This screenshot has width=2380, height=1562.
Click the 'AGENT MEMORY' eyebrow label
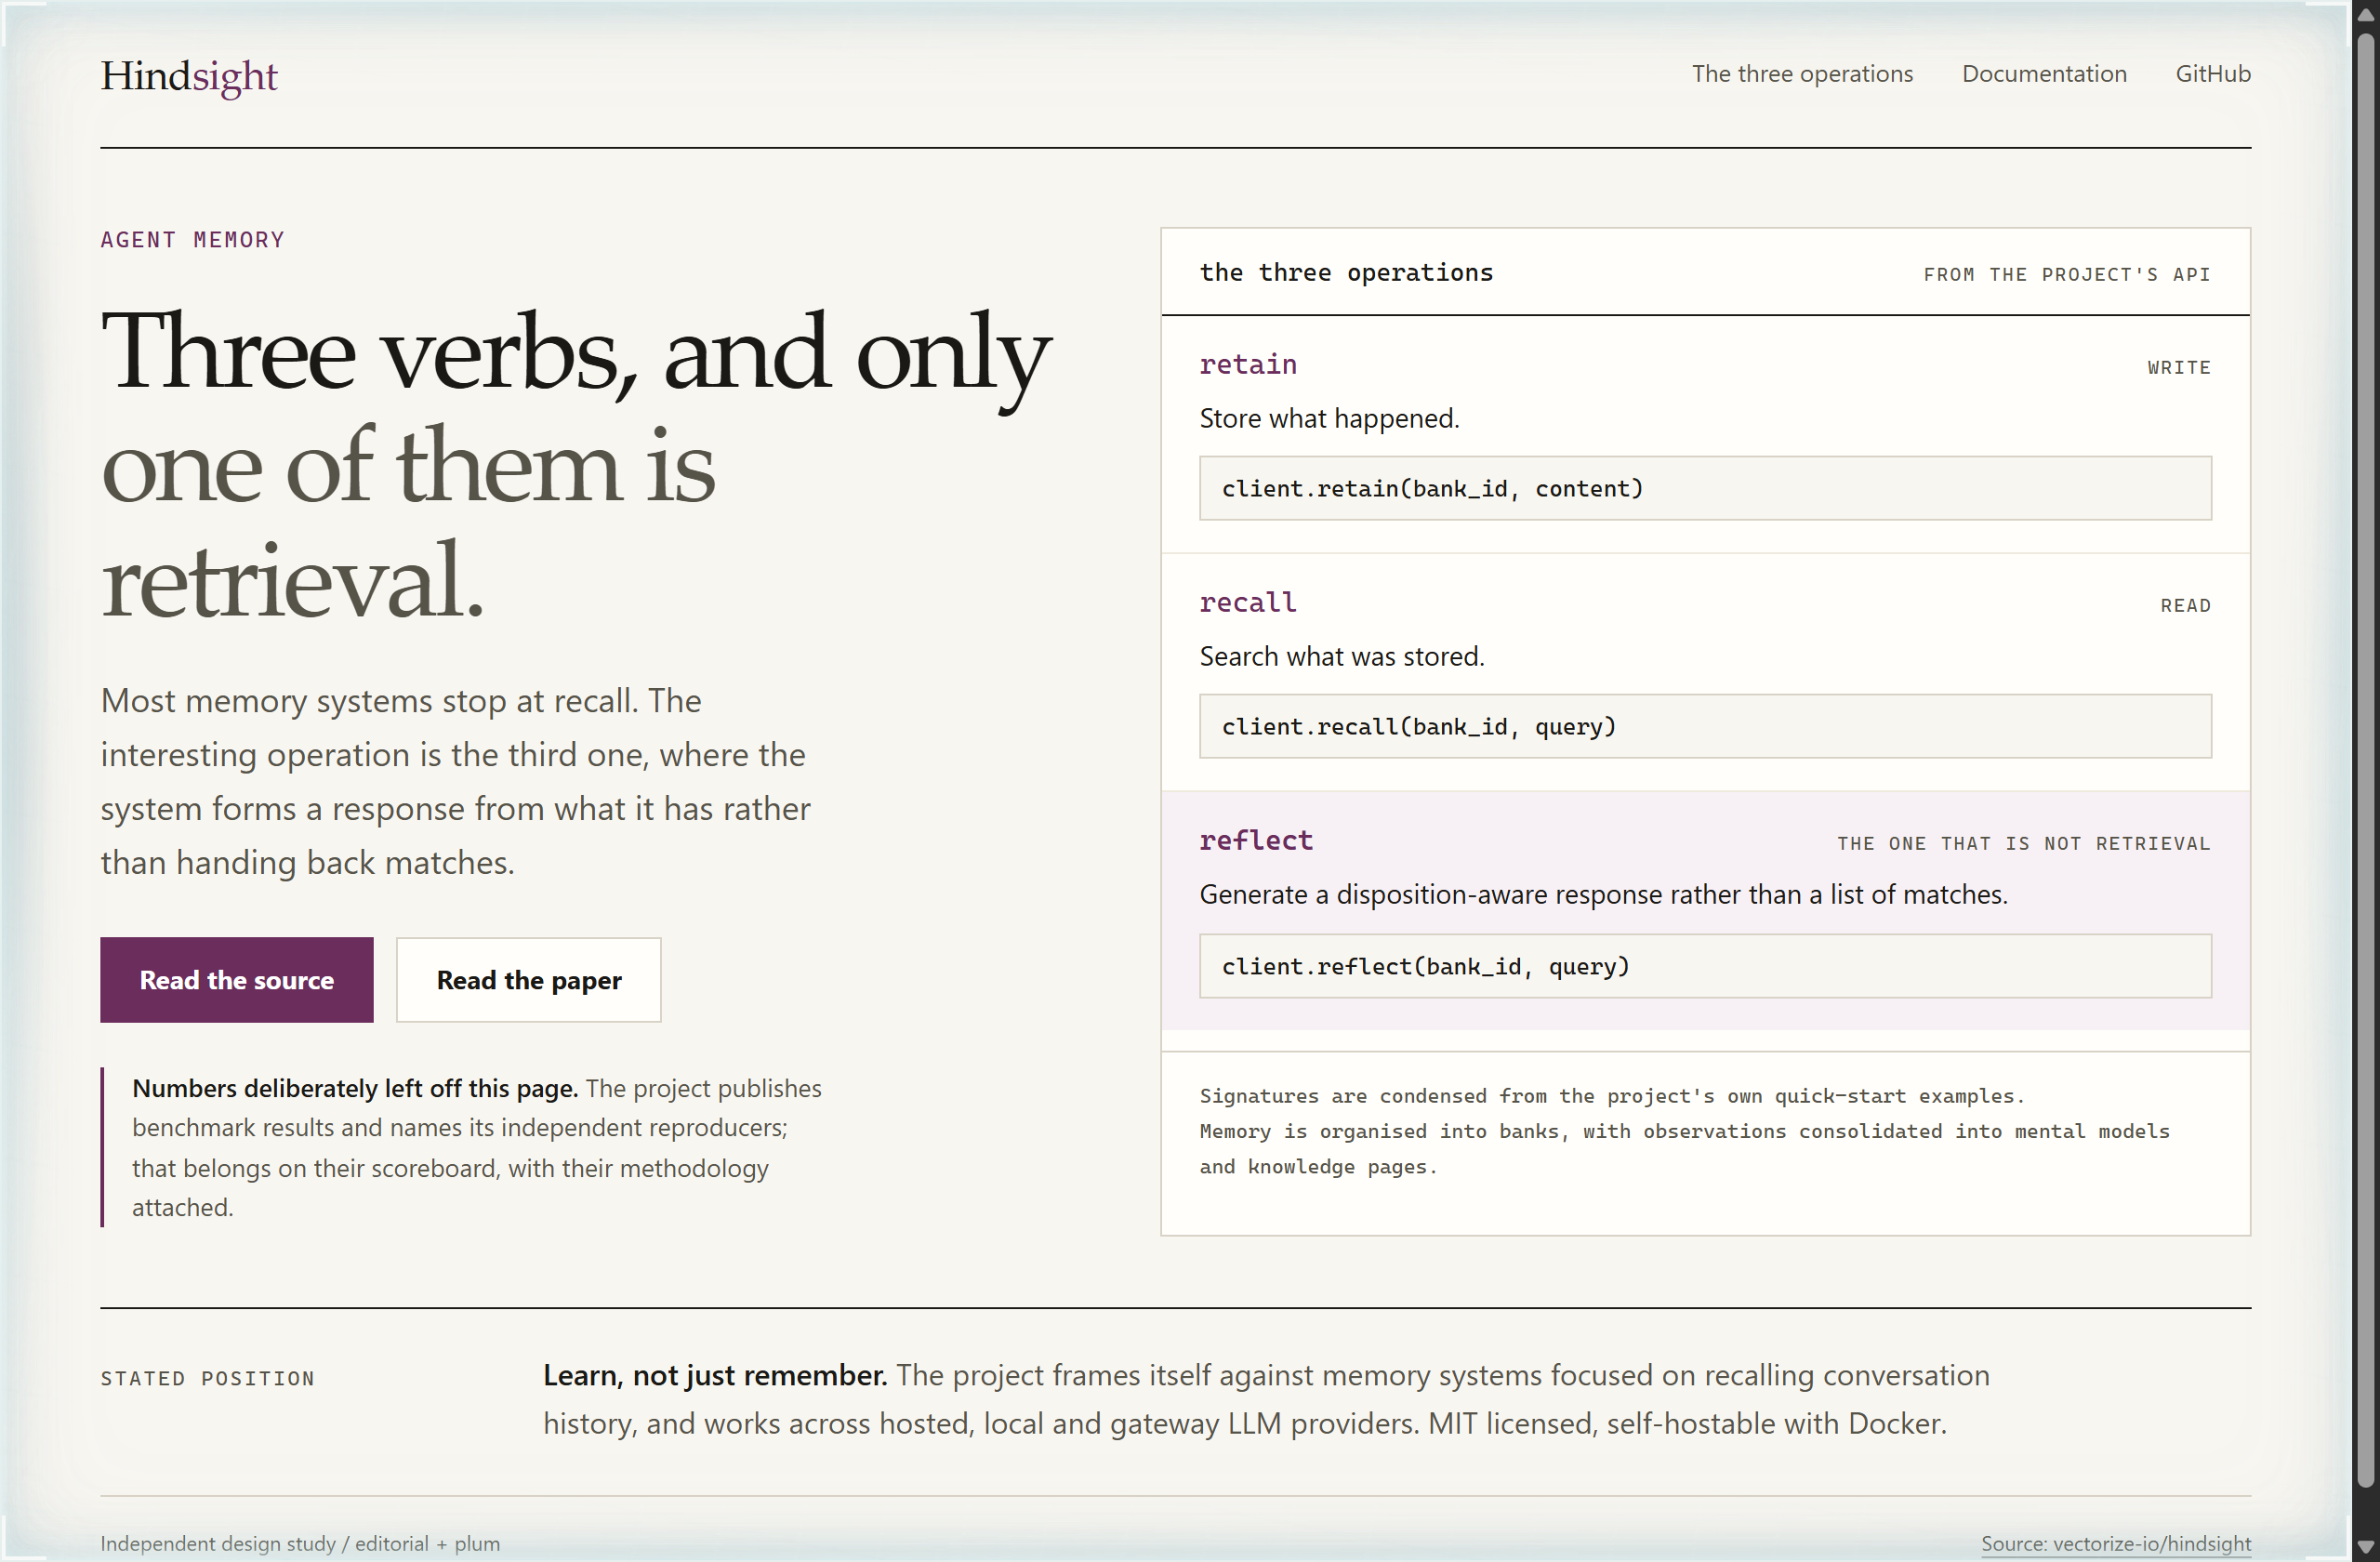click(193, 240)
